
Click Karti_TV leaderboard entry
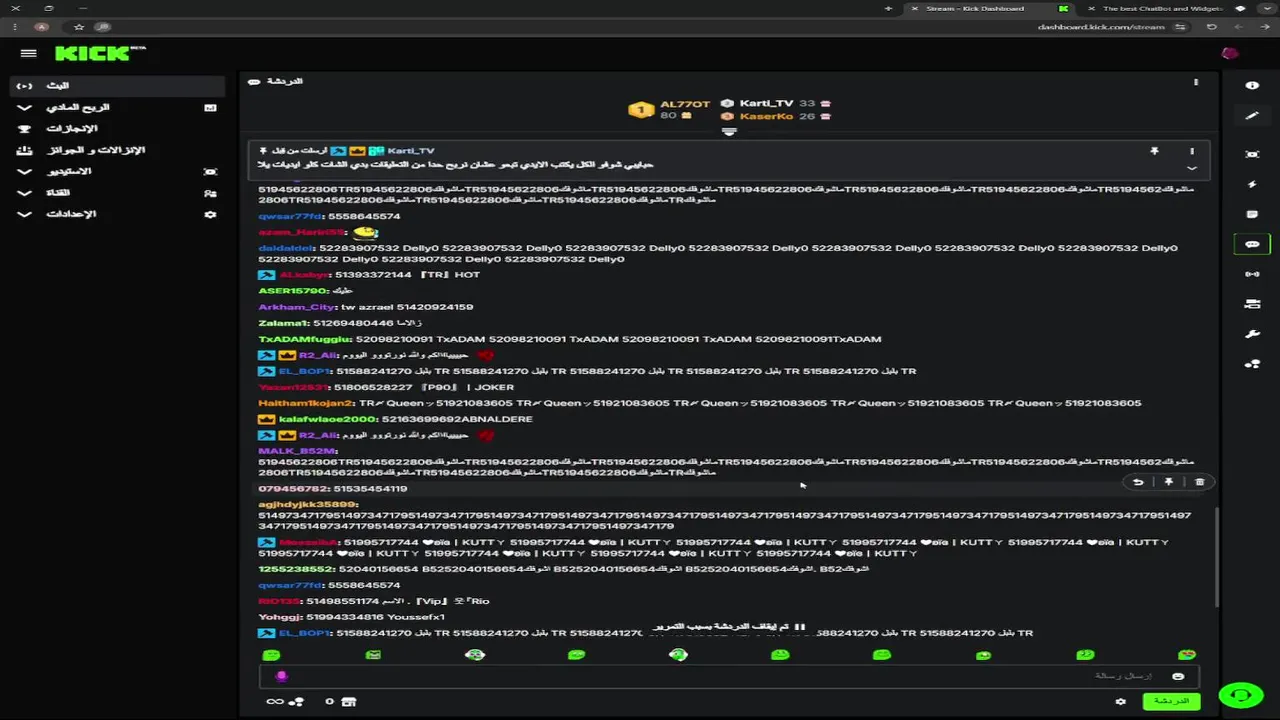click(x=776, y=103)
